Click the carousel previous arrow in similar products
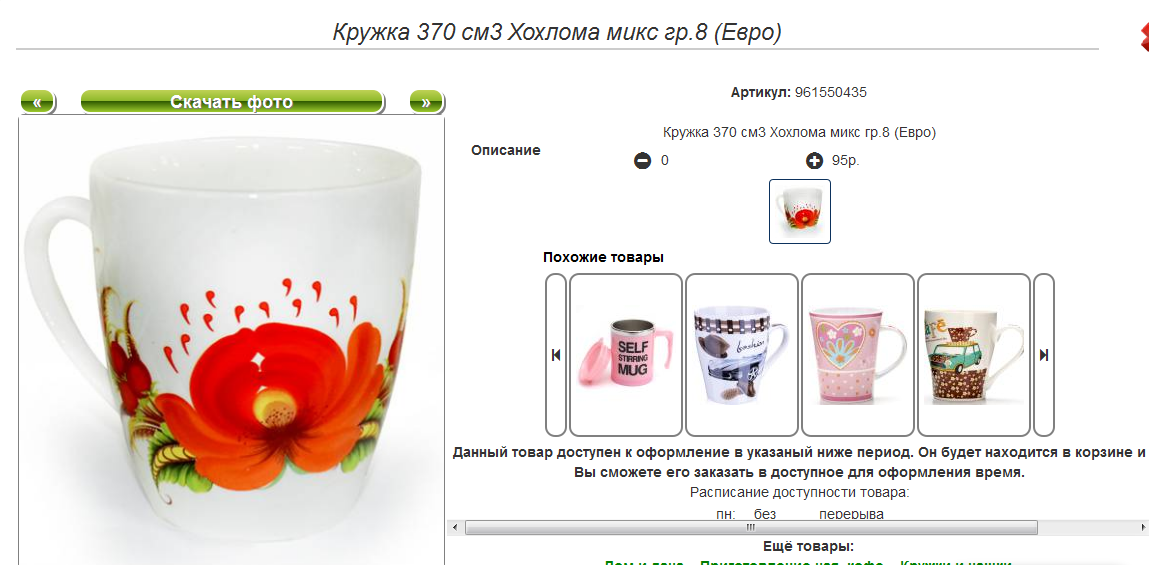Screen dimensions: 1149x565 point(555,355)
